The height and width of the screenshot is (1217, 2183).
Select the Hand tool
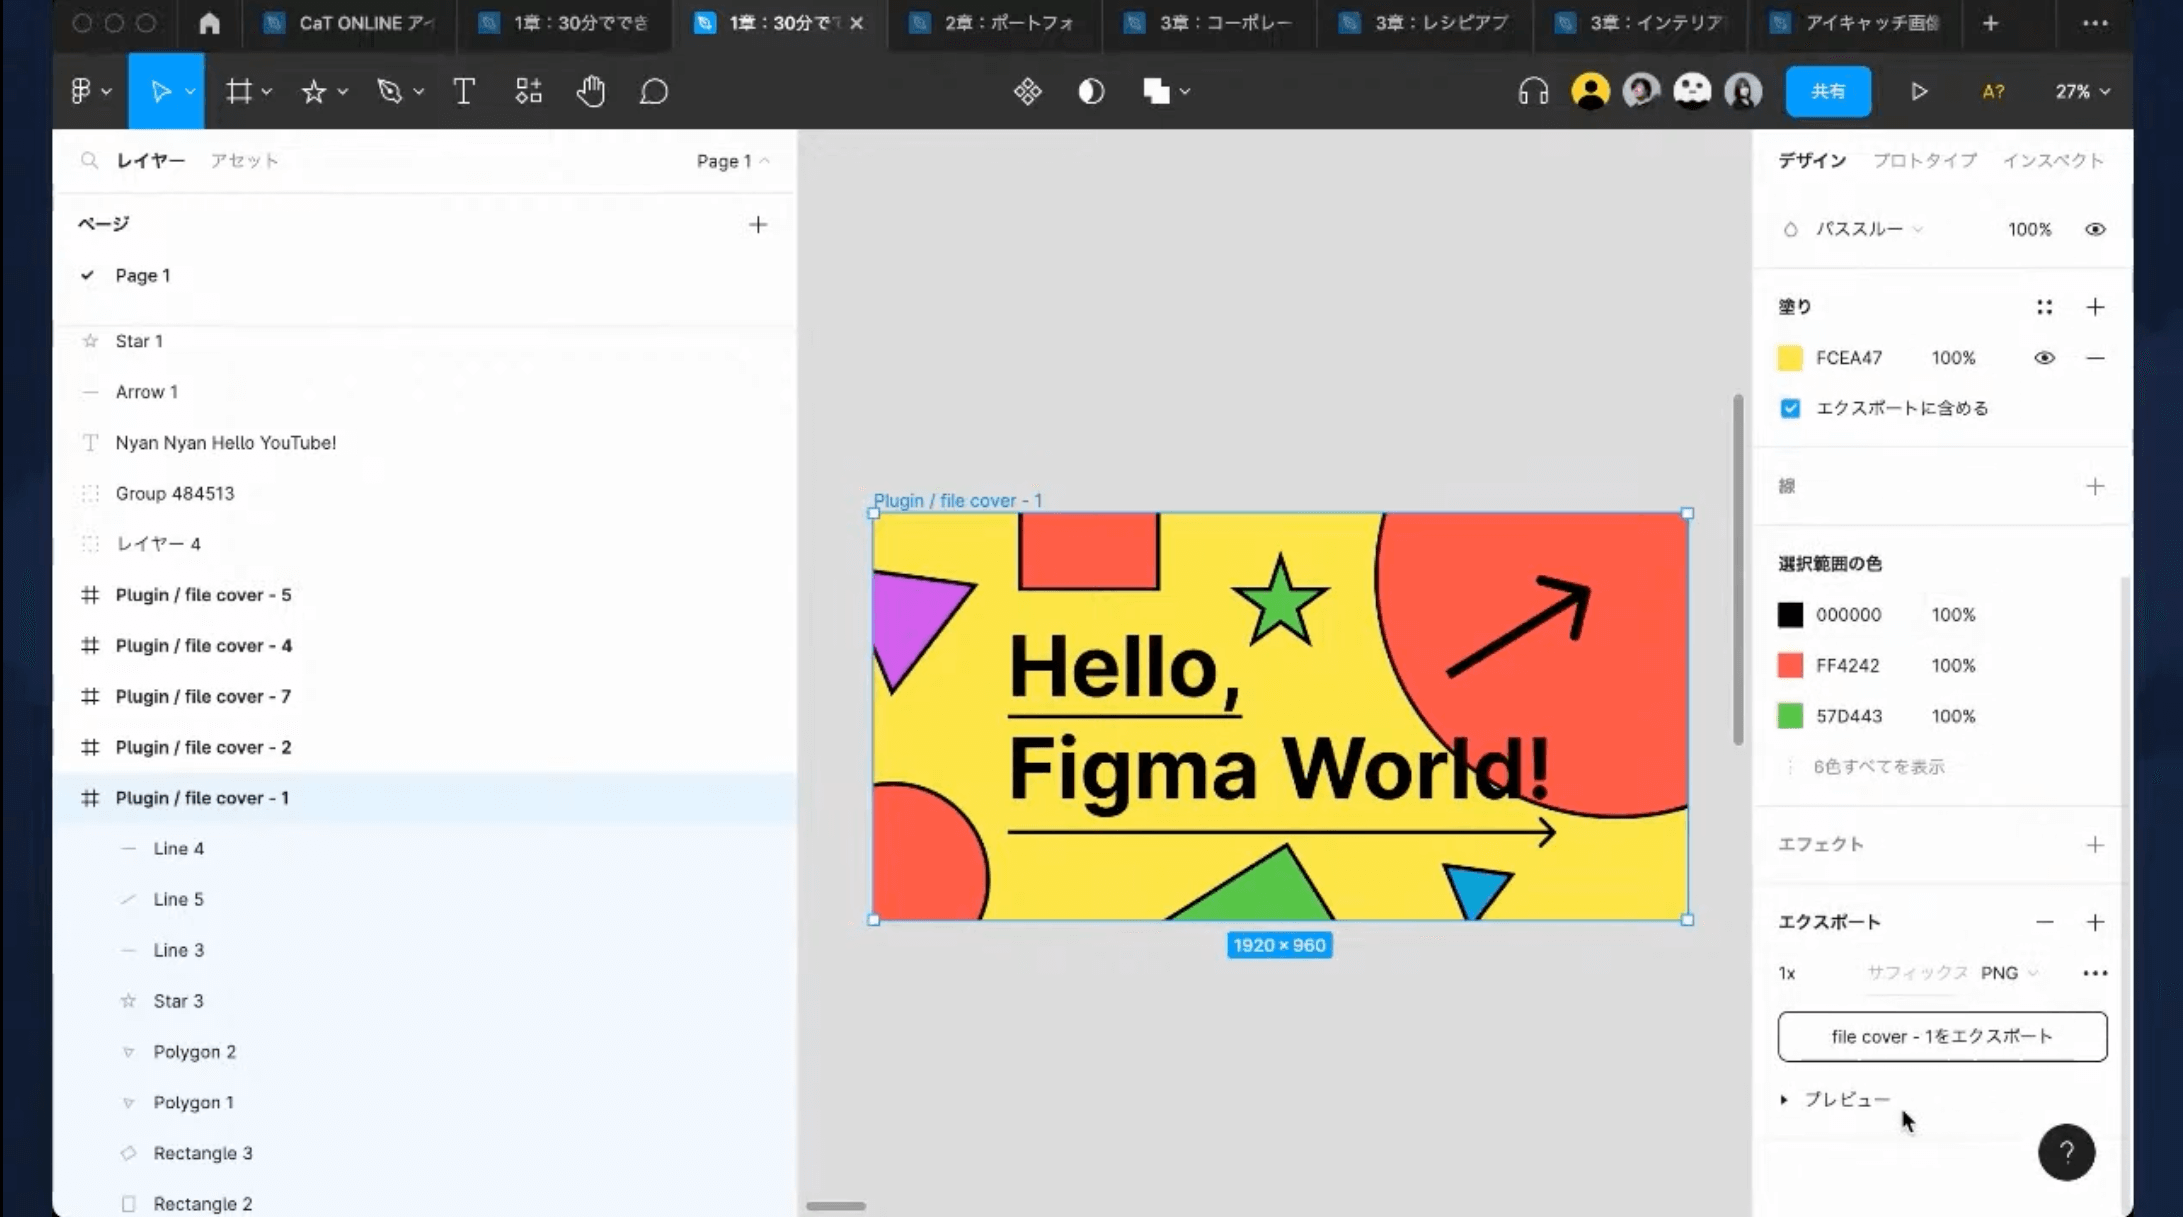click(x=591, y=91)
